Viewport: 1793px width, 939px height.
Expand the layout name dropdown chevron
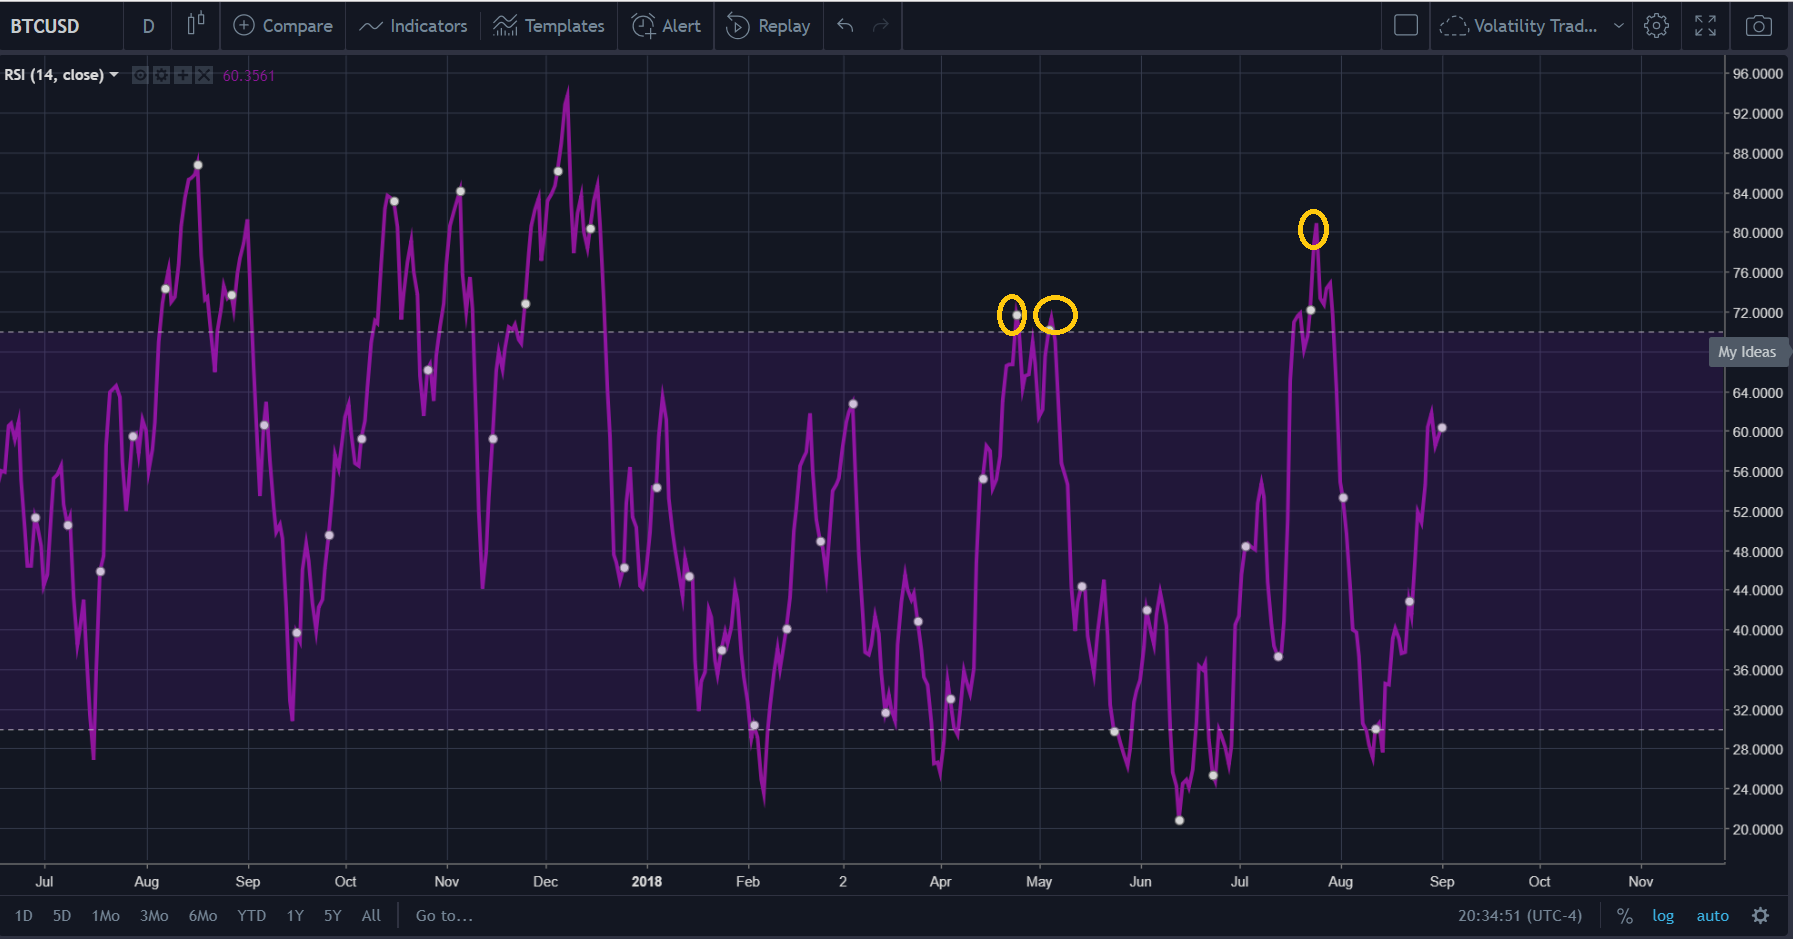1619,26
